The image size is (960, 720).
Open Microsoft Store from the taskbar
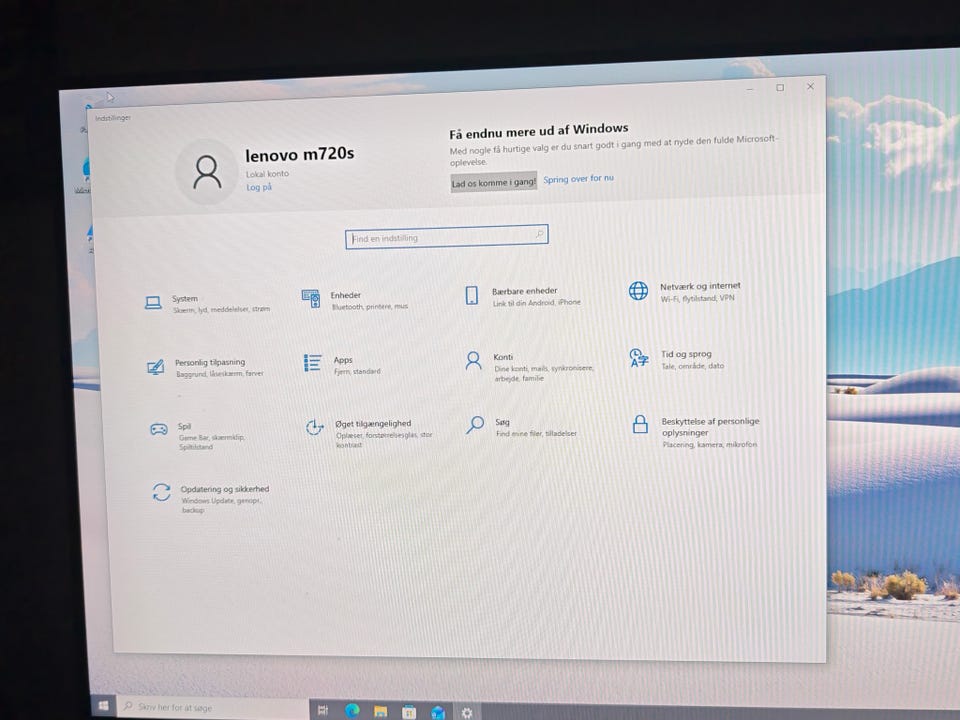point(409,711)
